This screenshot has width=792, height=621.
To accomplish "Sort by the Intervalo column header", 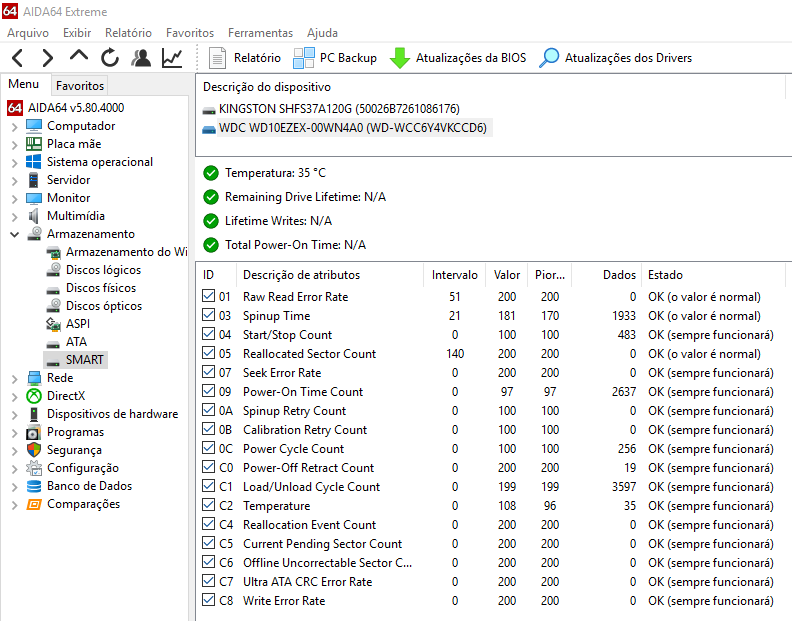I will [x=455, y=275].
